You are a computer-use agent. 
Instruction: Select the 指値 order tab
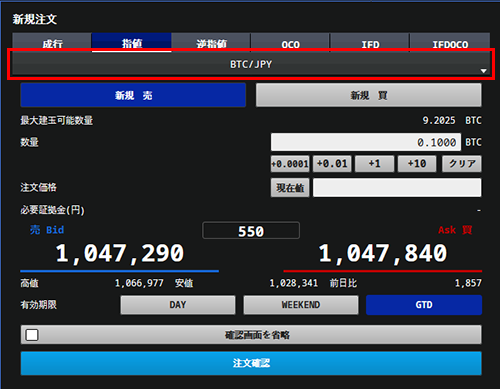pos(132,43)
